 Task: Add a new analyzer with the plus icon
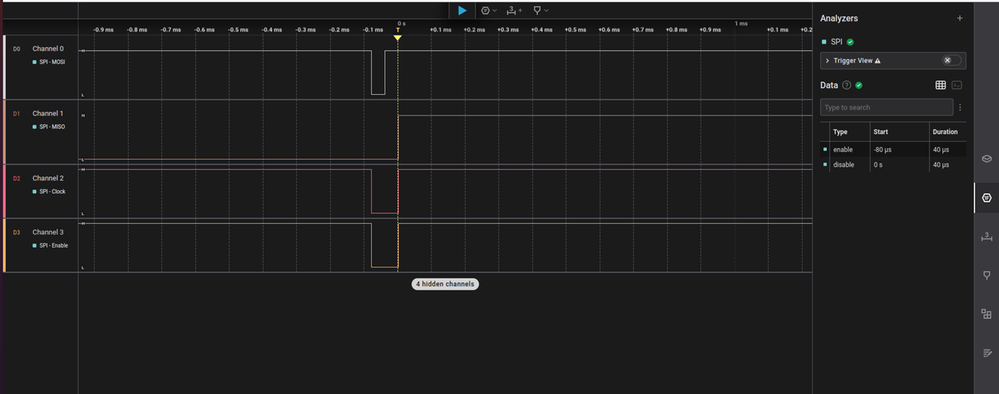pos(959,18)
